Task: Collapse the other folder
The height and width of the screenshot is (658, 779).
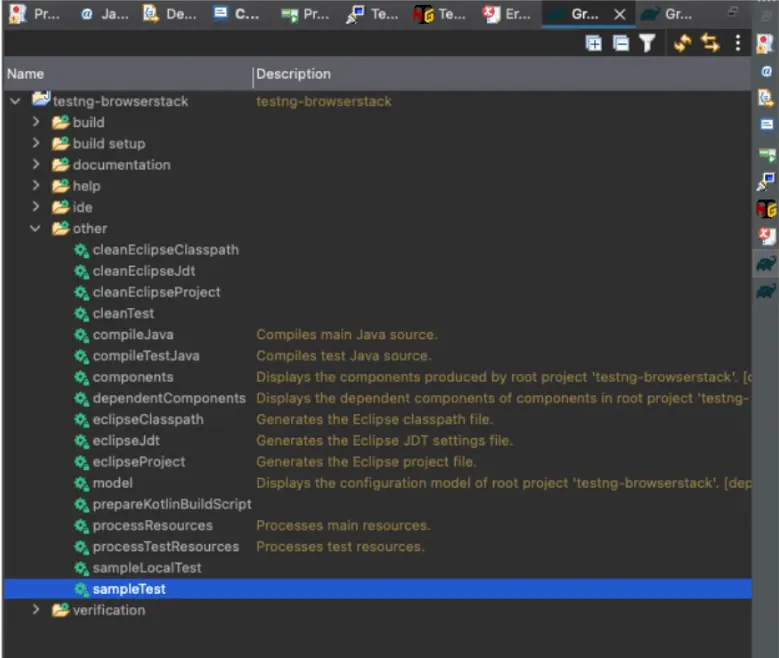Action: tap(36, 228)
